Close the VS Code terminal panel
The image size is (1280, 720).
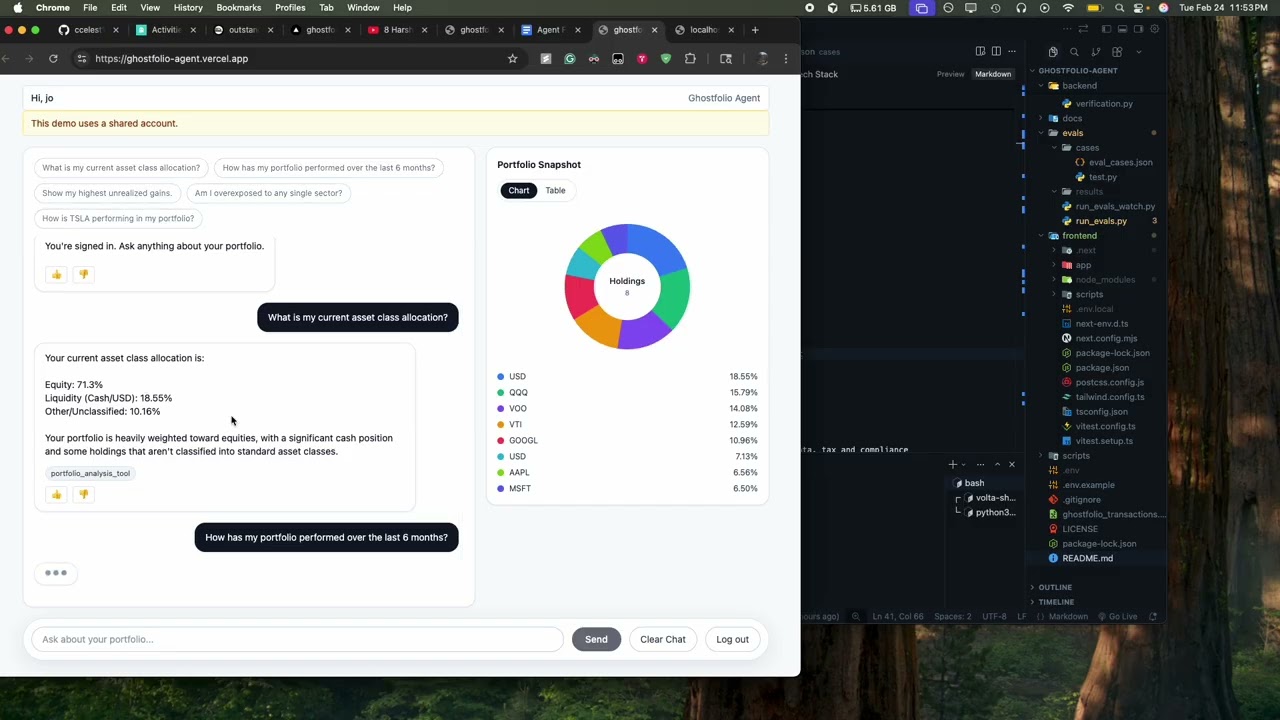point(1011,464)
